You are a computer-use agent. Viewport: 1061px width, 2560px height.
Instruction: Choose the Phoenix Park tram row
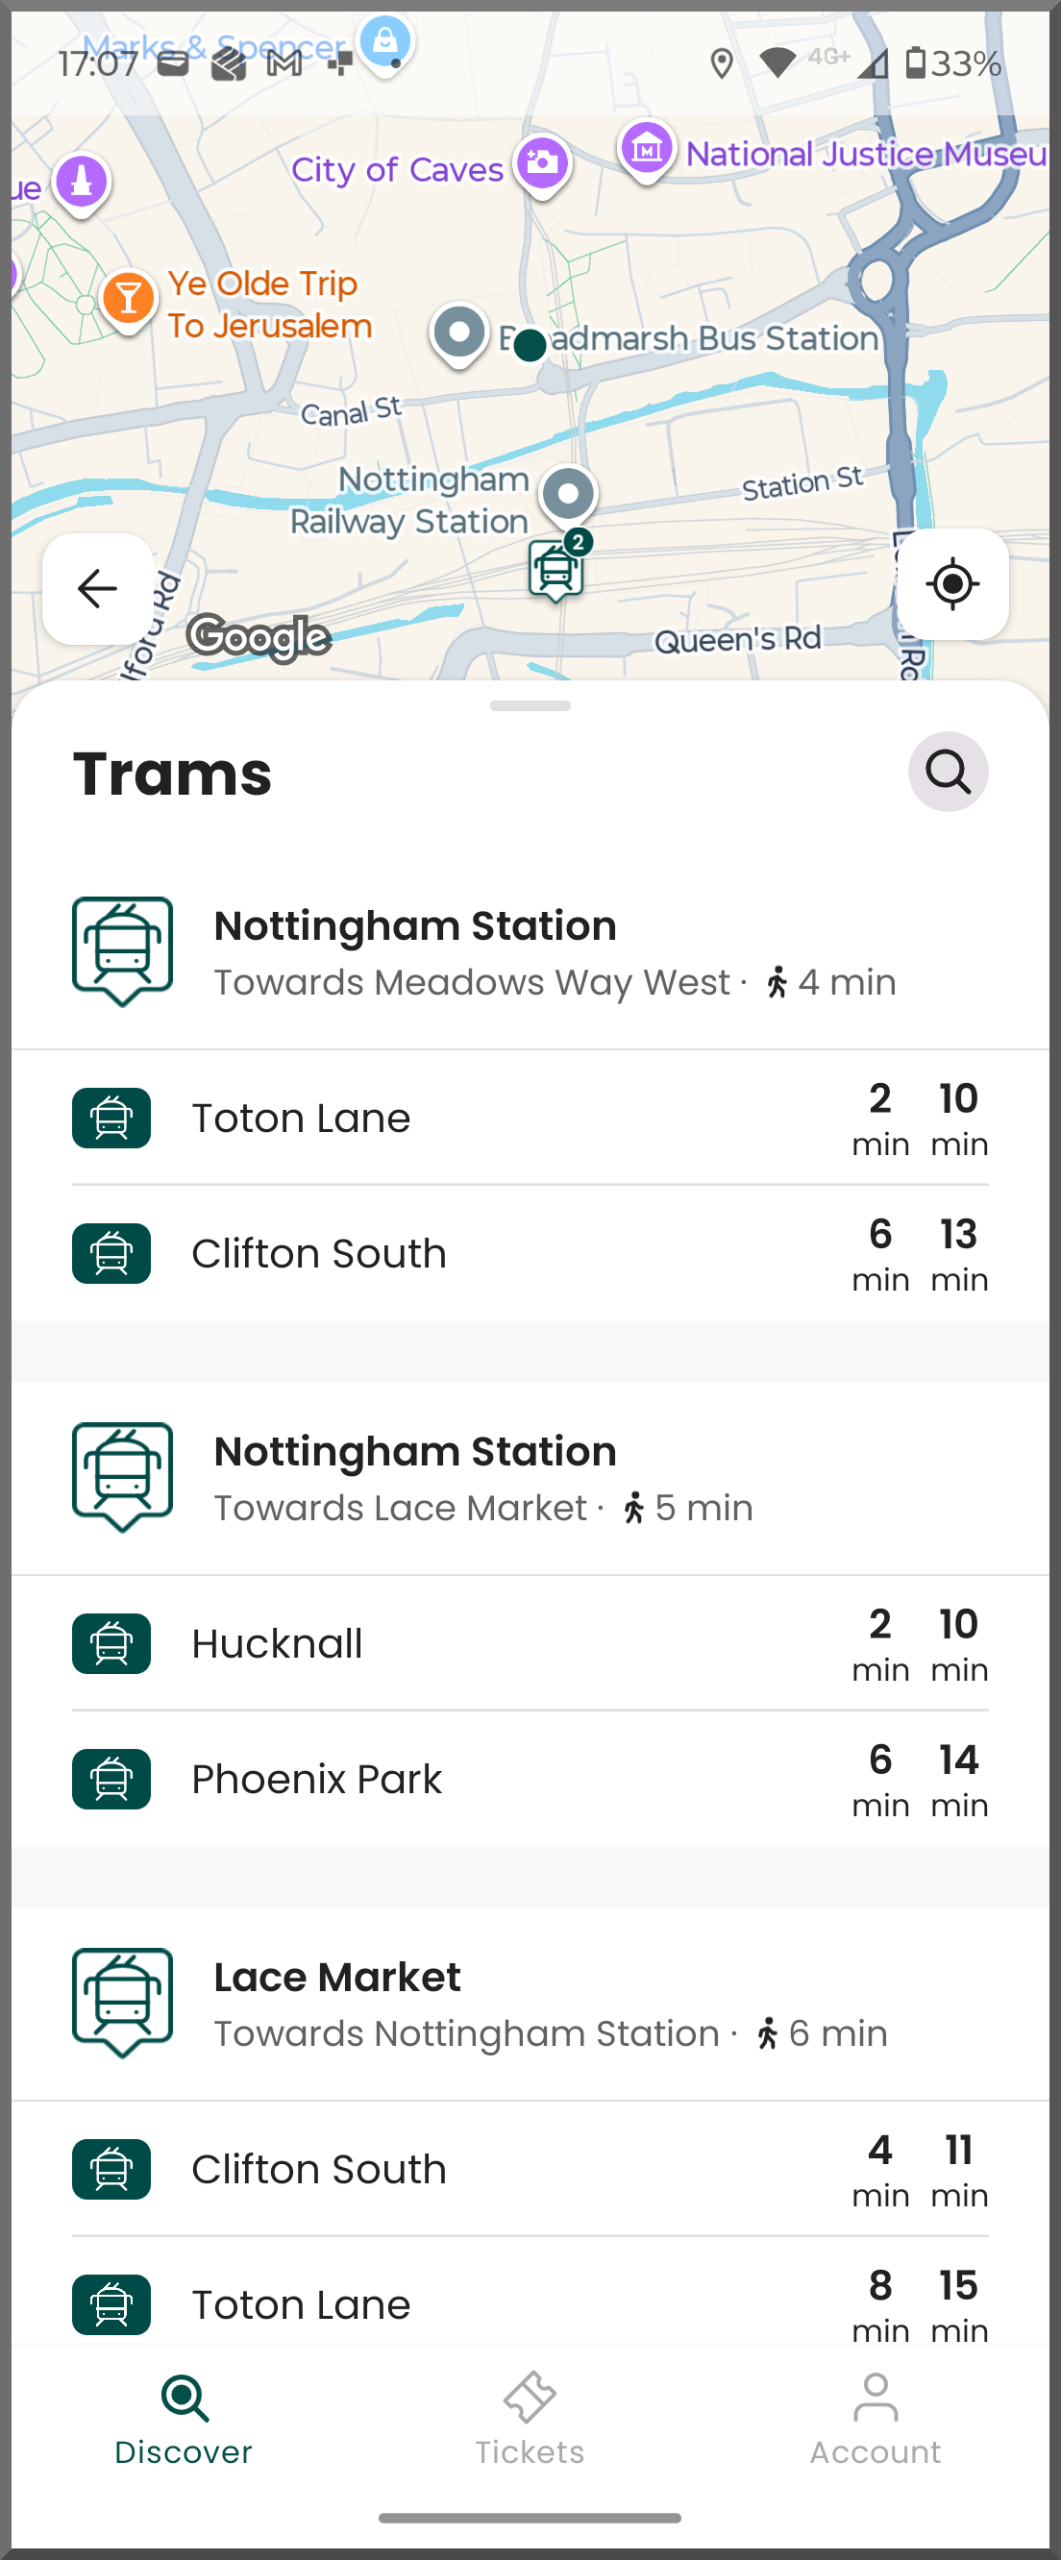click(530, 1779)
